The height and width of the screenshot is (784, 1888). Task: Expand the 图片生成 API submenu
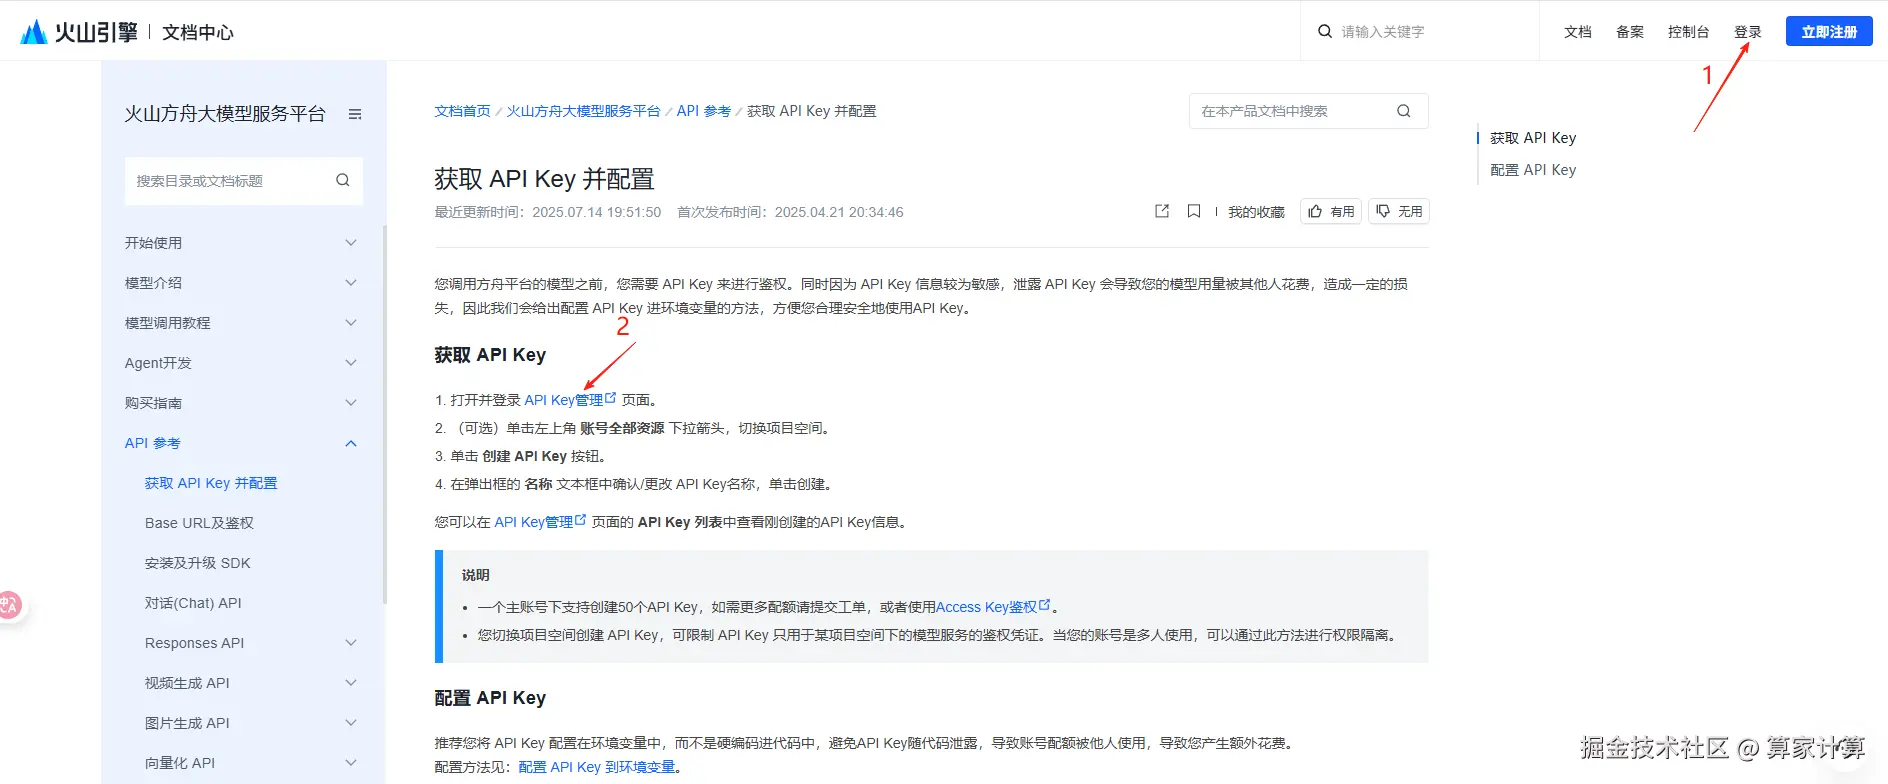tap(351, 723)
